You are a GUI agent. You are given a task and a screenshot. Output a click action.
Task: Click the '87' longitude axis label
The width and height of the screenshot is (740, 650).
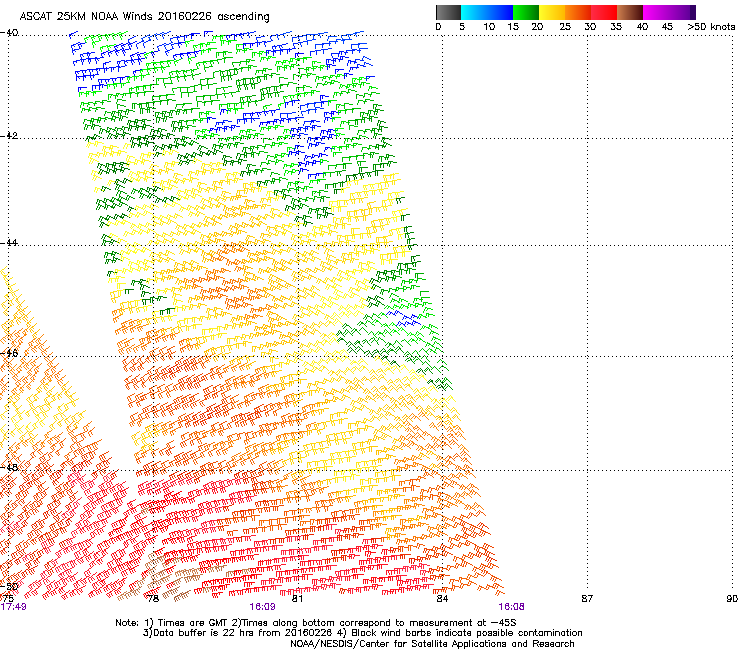(587, 599)
